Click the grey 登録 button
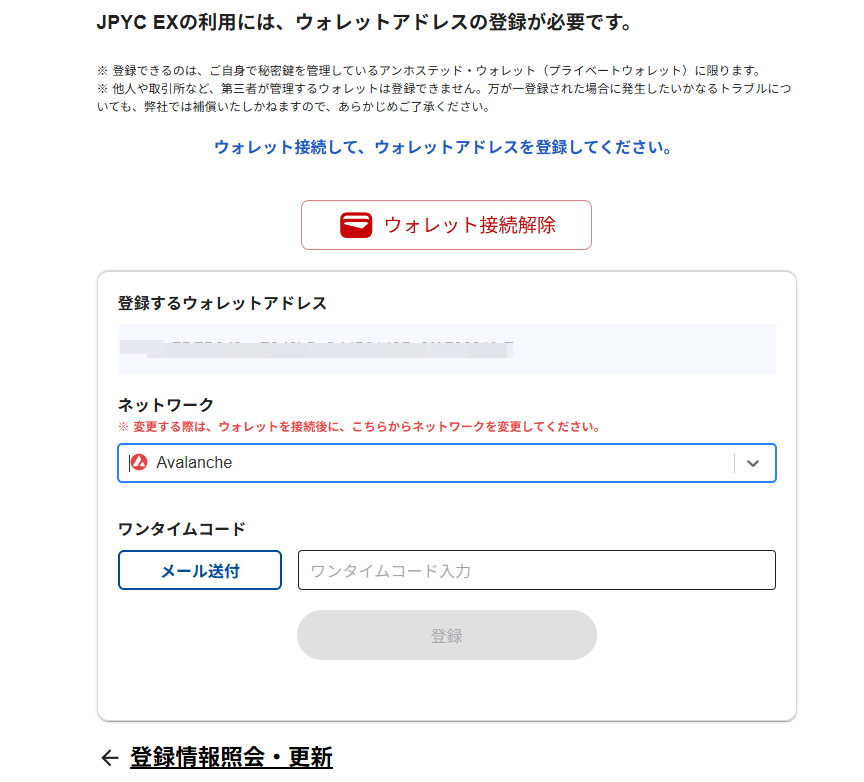This screenshot has width=864, height=782. pos(446,635)
